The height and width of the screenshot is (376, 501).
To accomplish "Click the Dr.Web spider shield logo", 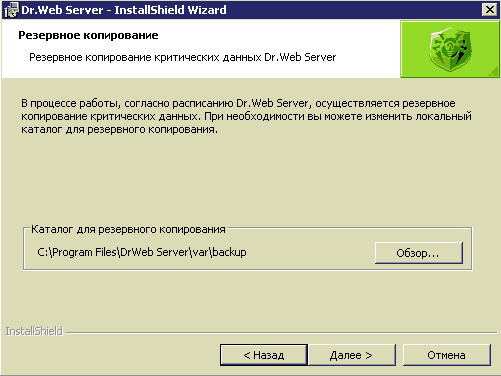I will coord(450,49).
